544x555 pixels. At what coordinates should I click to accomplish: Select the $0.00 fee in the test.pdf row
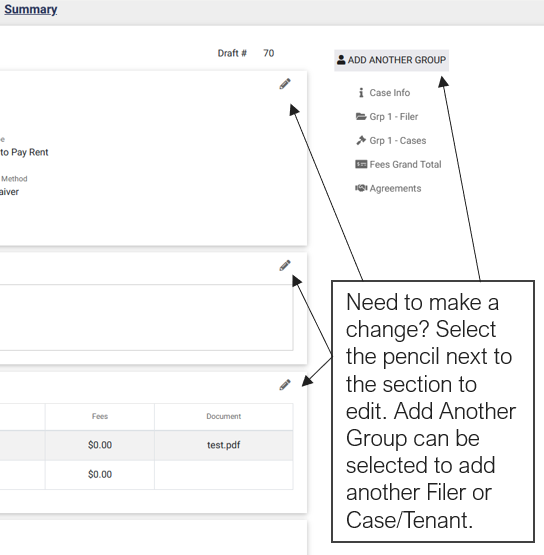click(100, 445)
